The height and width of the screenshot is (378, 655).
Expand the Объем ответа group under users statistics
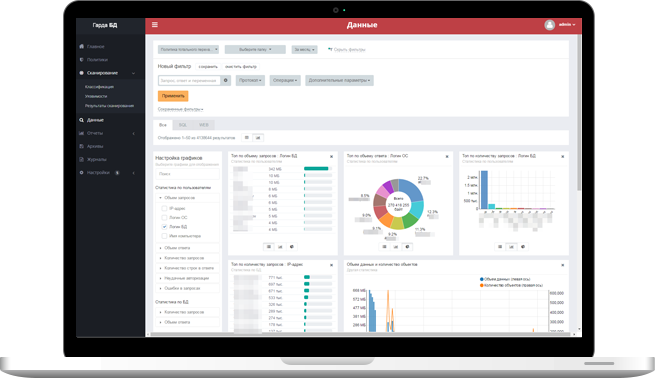pos(187,248)
